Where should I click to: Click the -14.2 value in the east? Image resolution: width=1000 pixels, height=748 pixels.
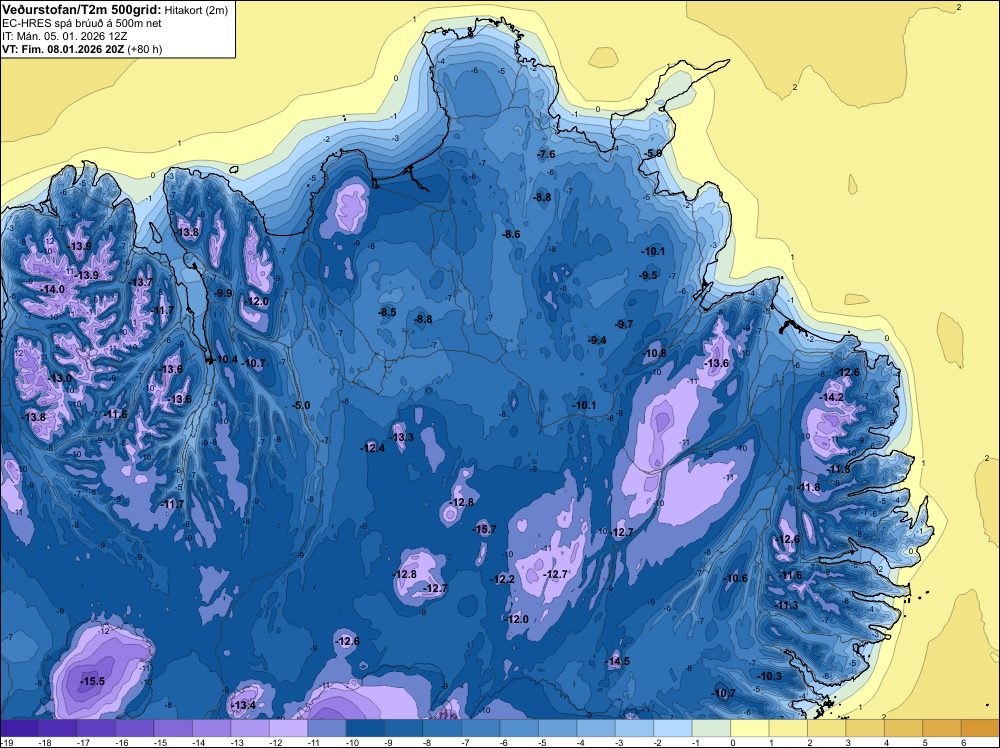click(832, 397)
